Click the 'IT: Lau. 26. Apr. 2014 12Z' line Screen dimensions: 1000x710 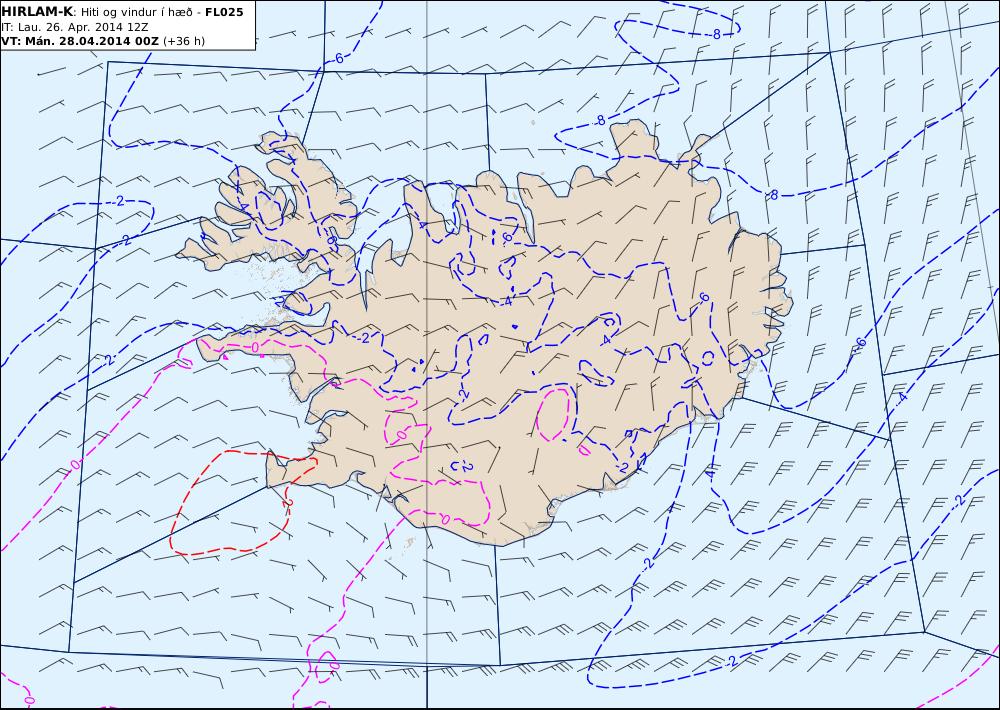coord(75,27)
